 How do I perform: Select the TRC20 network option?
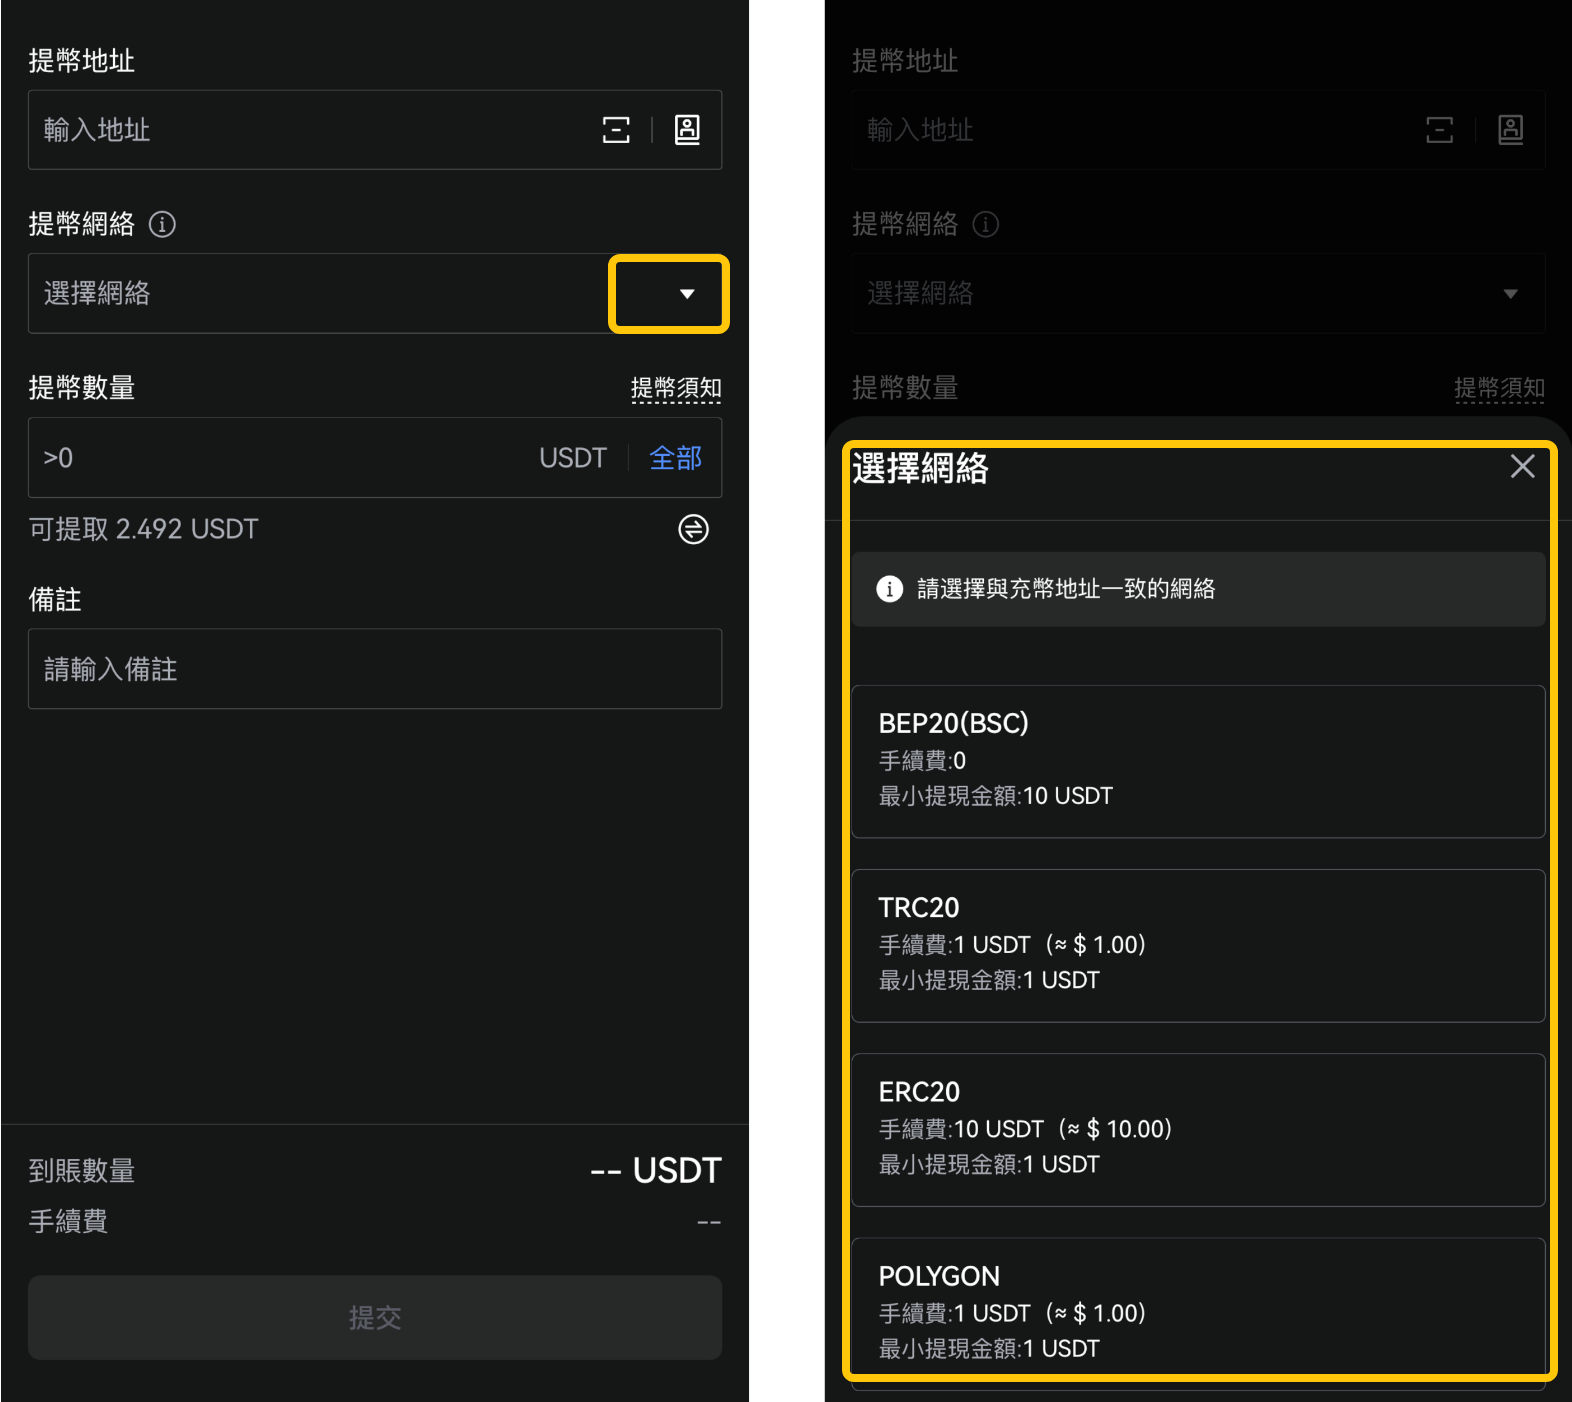tap(1198, 946)
